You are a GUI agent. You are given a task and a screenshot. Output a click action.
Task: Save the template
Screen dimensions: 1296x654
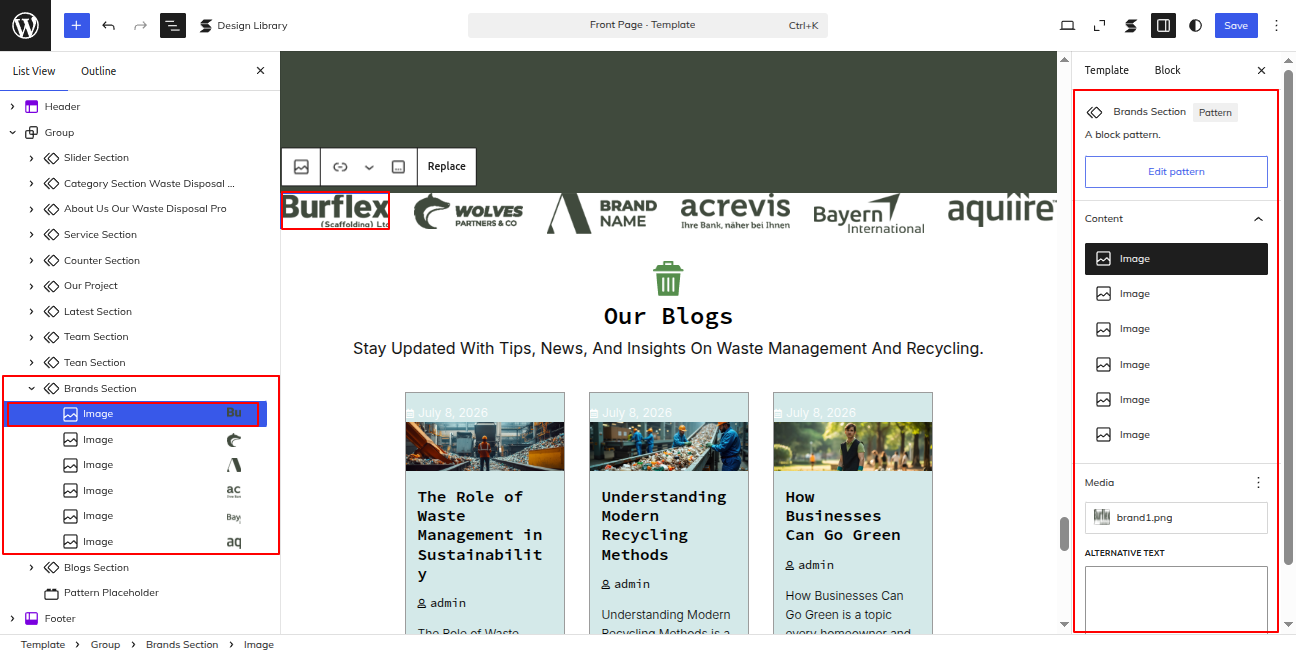coord(1236,25)
